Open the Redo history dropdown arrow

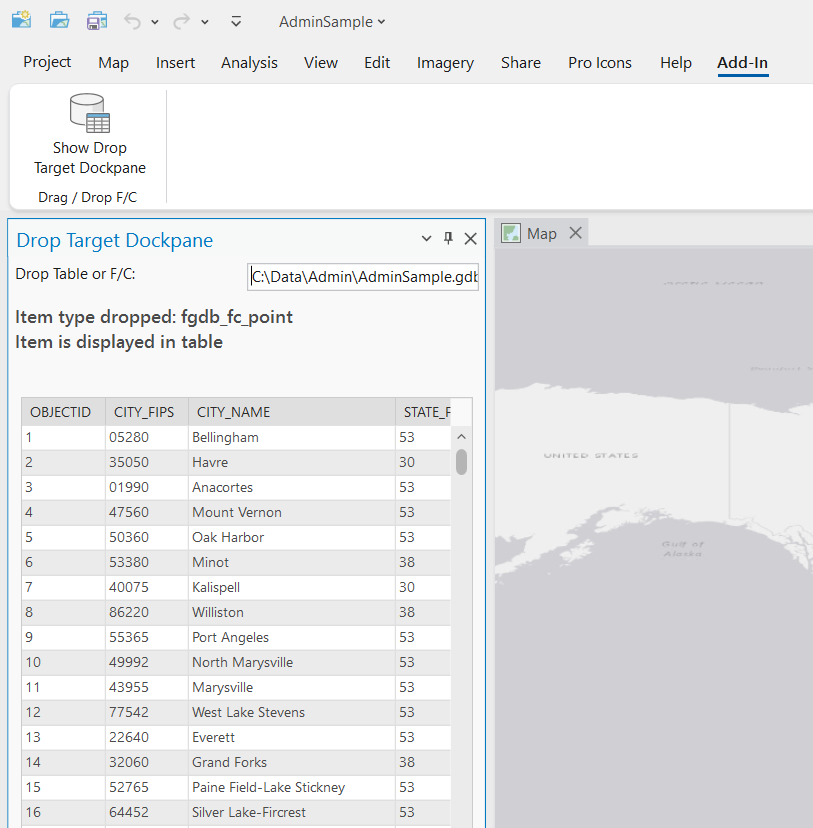pos(205,22)
